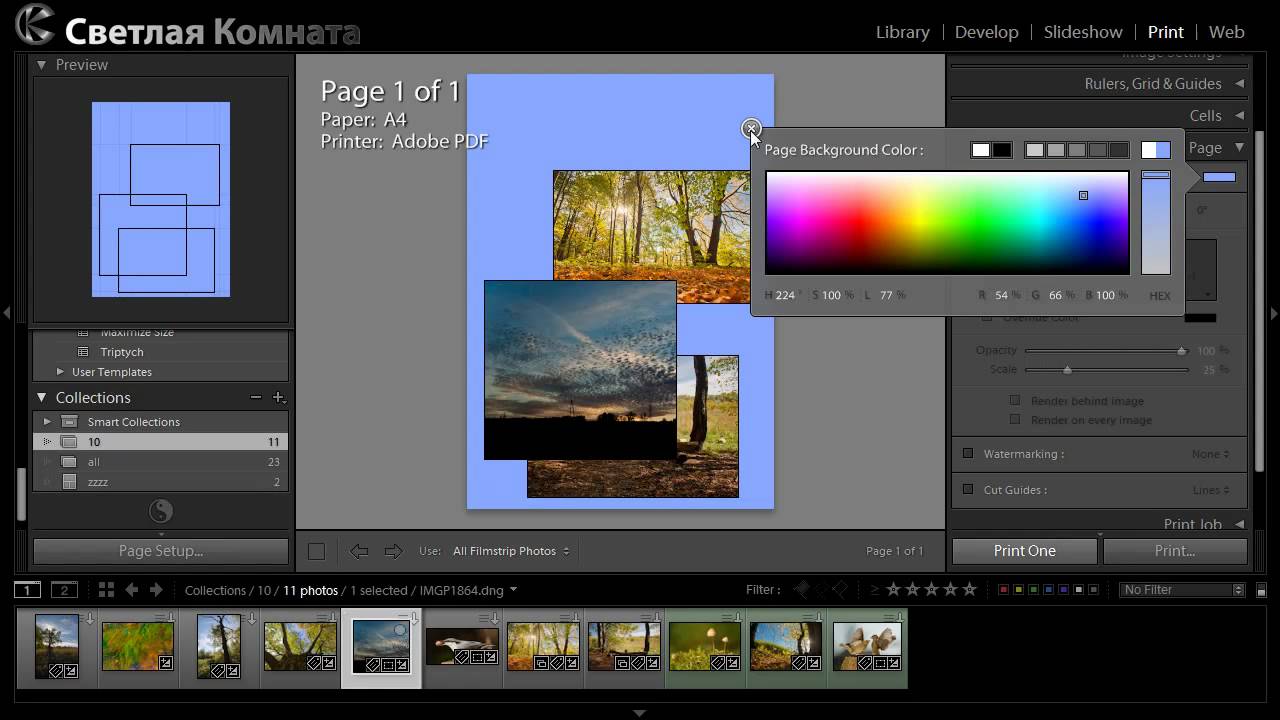
Task: Collapse the Collections panel
Action: [42, 398]
